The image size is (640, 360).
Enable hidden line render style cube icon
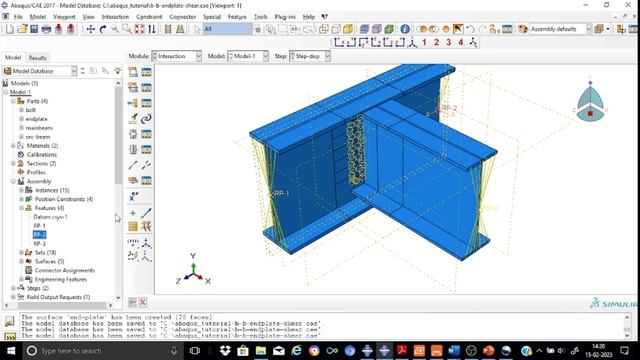pyautogui.click(x=336, y=29)
